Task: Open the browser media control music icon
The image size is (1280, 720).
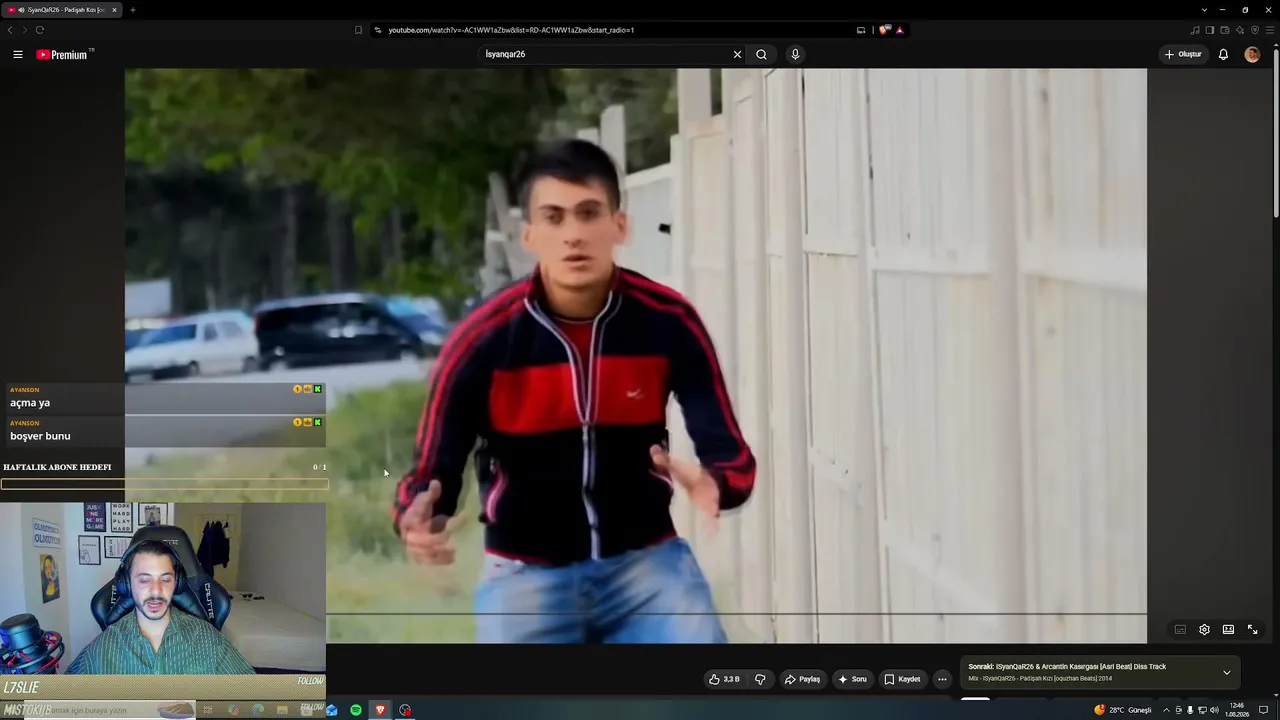Action: click(x=1195, y=30)
